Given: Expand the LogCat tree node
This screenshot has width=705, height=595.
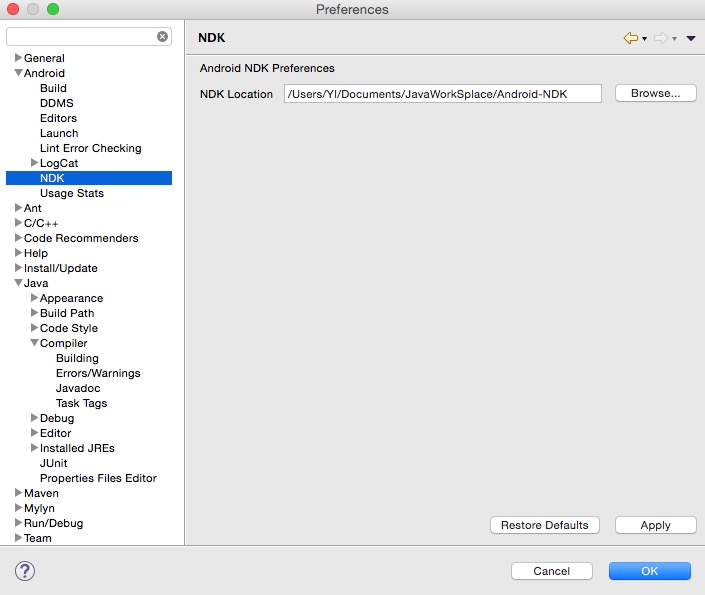Looking at the screenshot, I should pyautogui.click(x=34, y=163).
